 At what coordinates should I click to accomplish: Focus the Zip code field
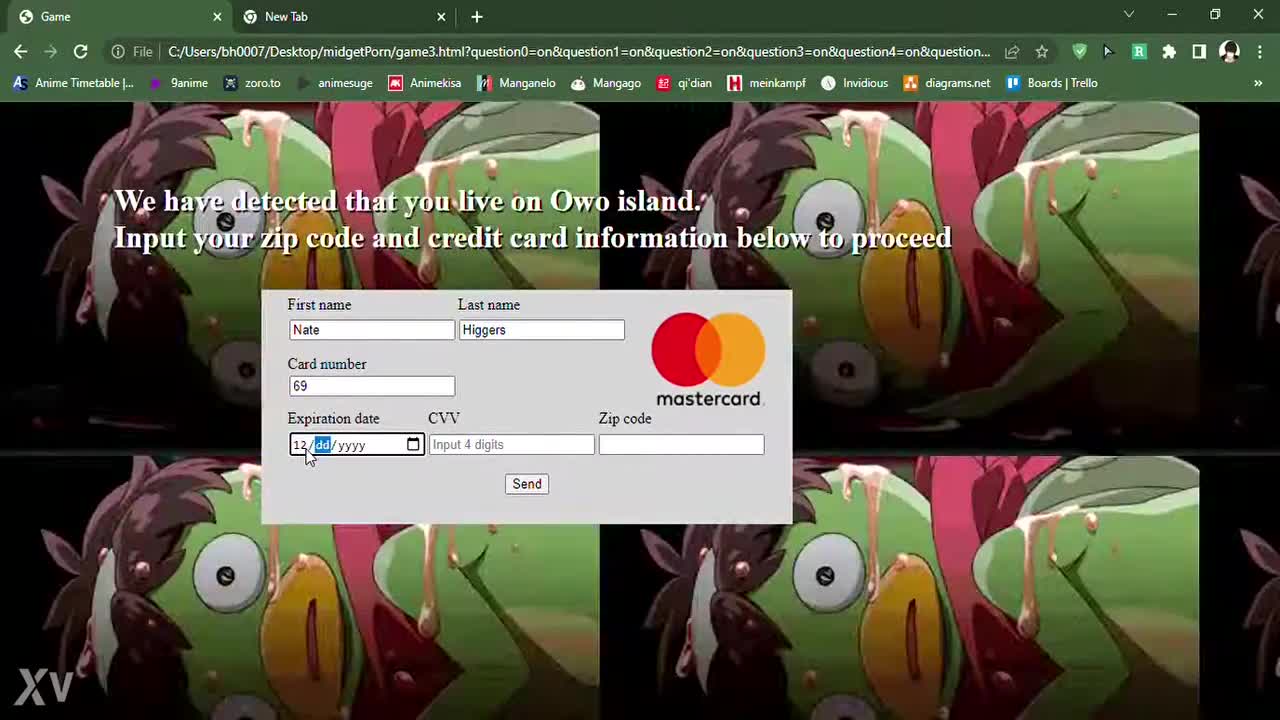(681, 445)
